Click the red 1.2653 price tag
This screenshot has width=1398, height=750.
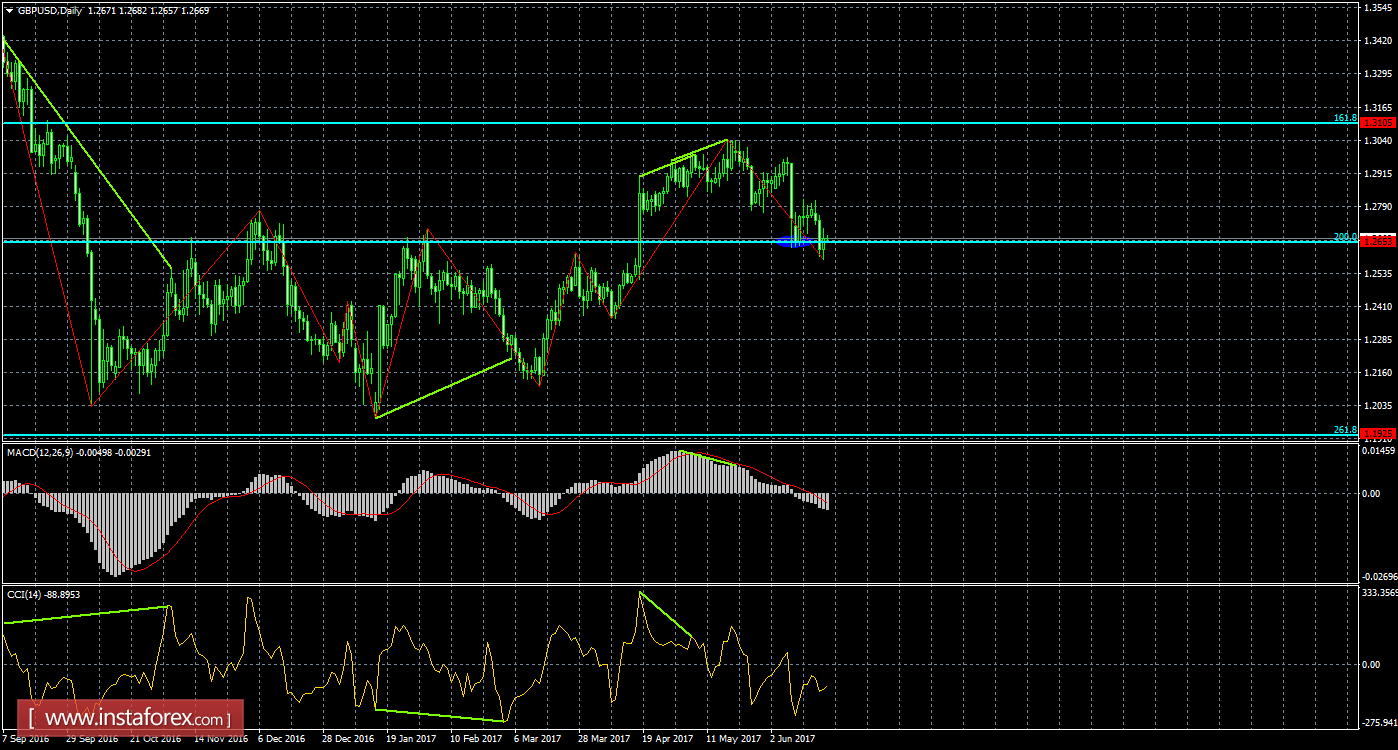point(1378,241)
